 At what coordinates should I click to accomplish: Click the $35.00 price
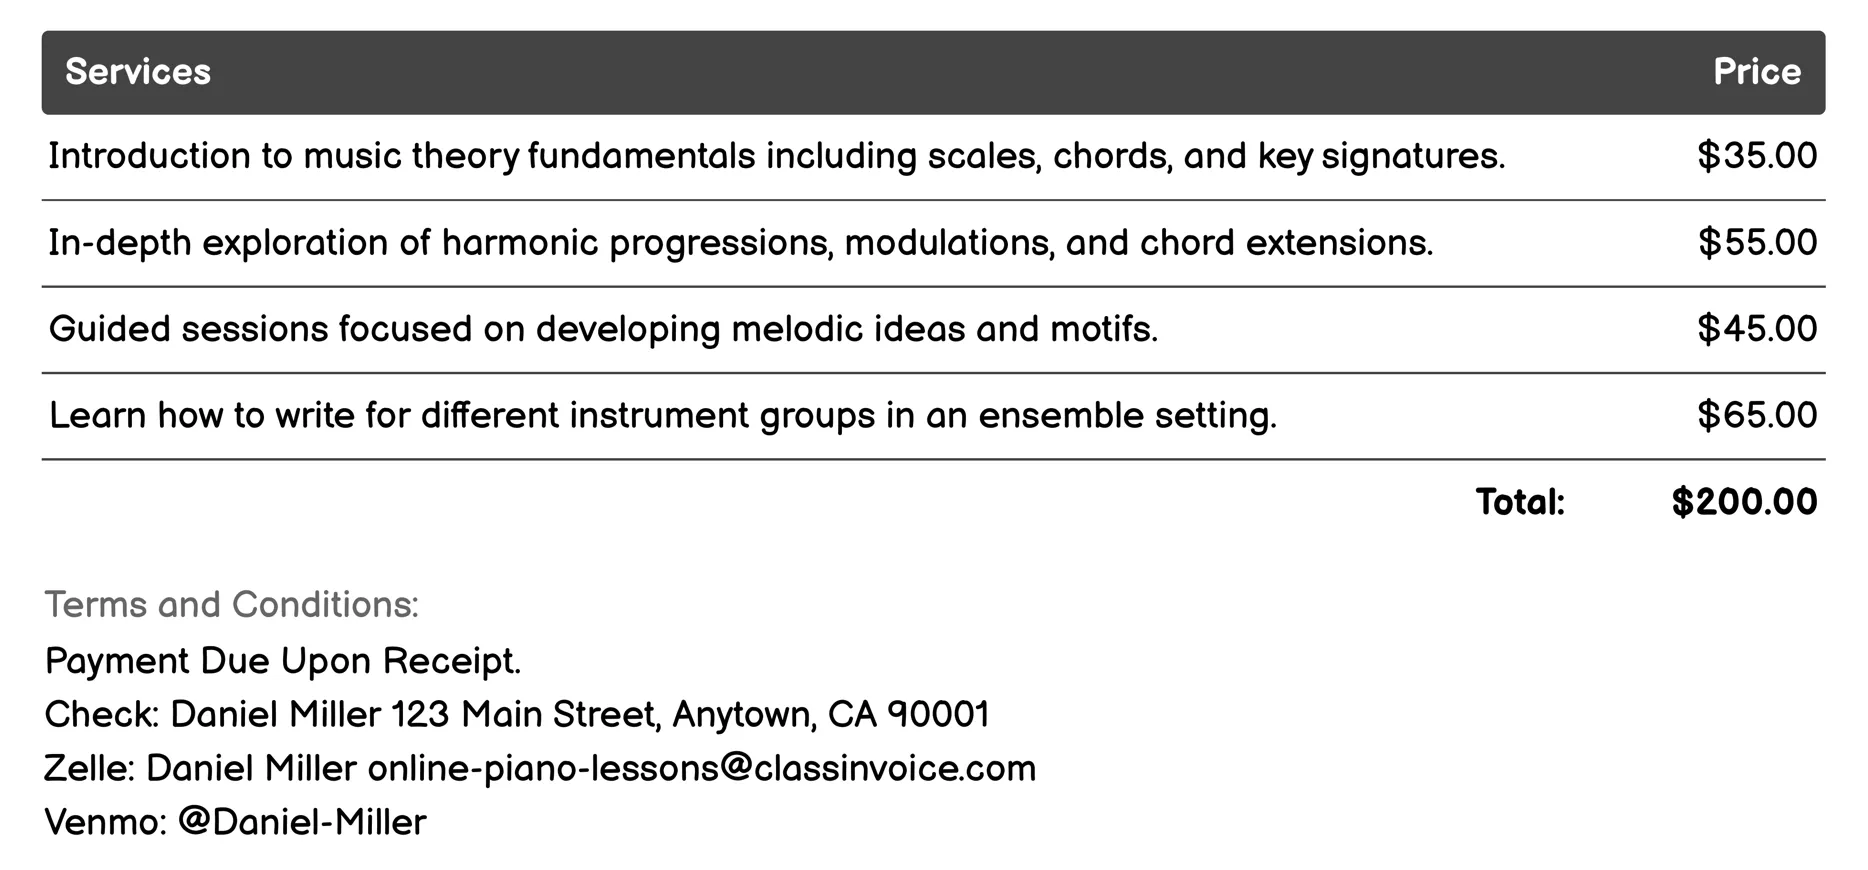pyautogui.click(x=1756, y=156)
